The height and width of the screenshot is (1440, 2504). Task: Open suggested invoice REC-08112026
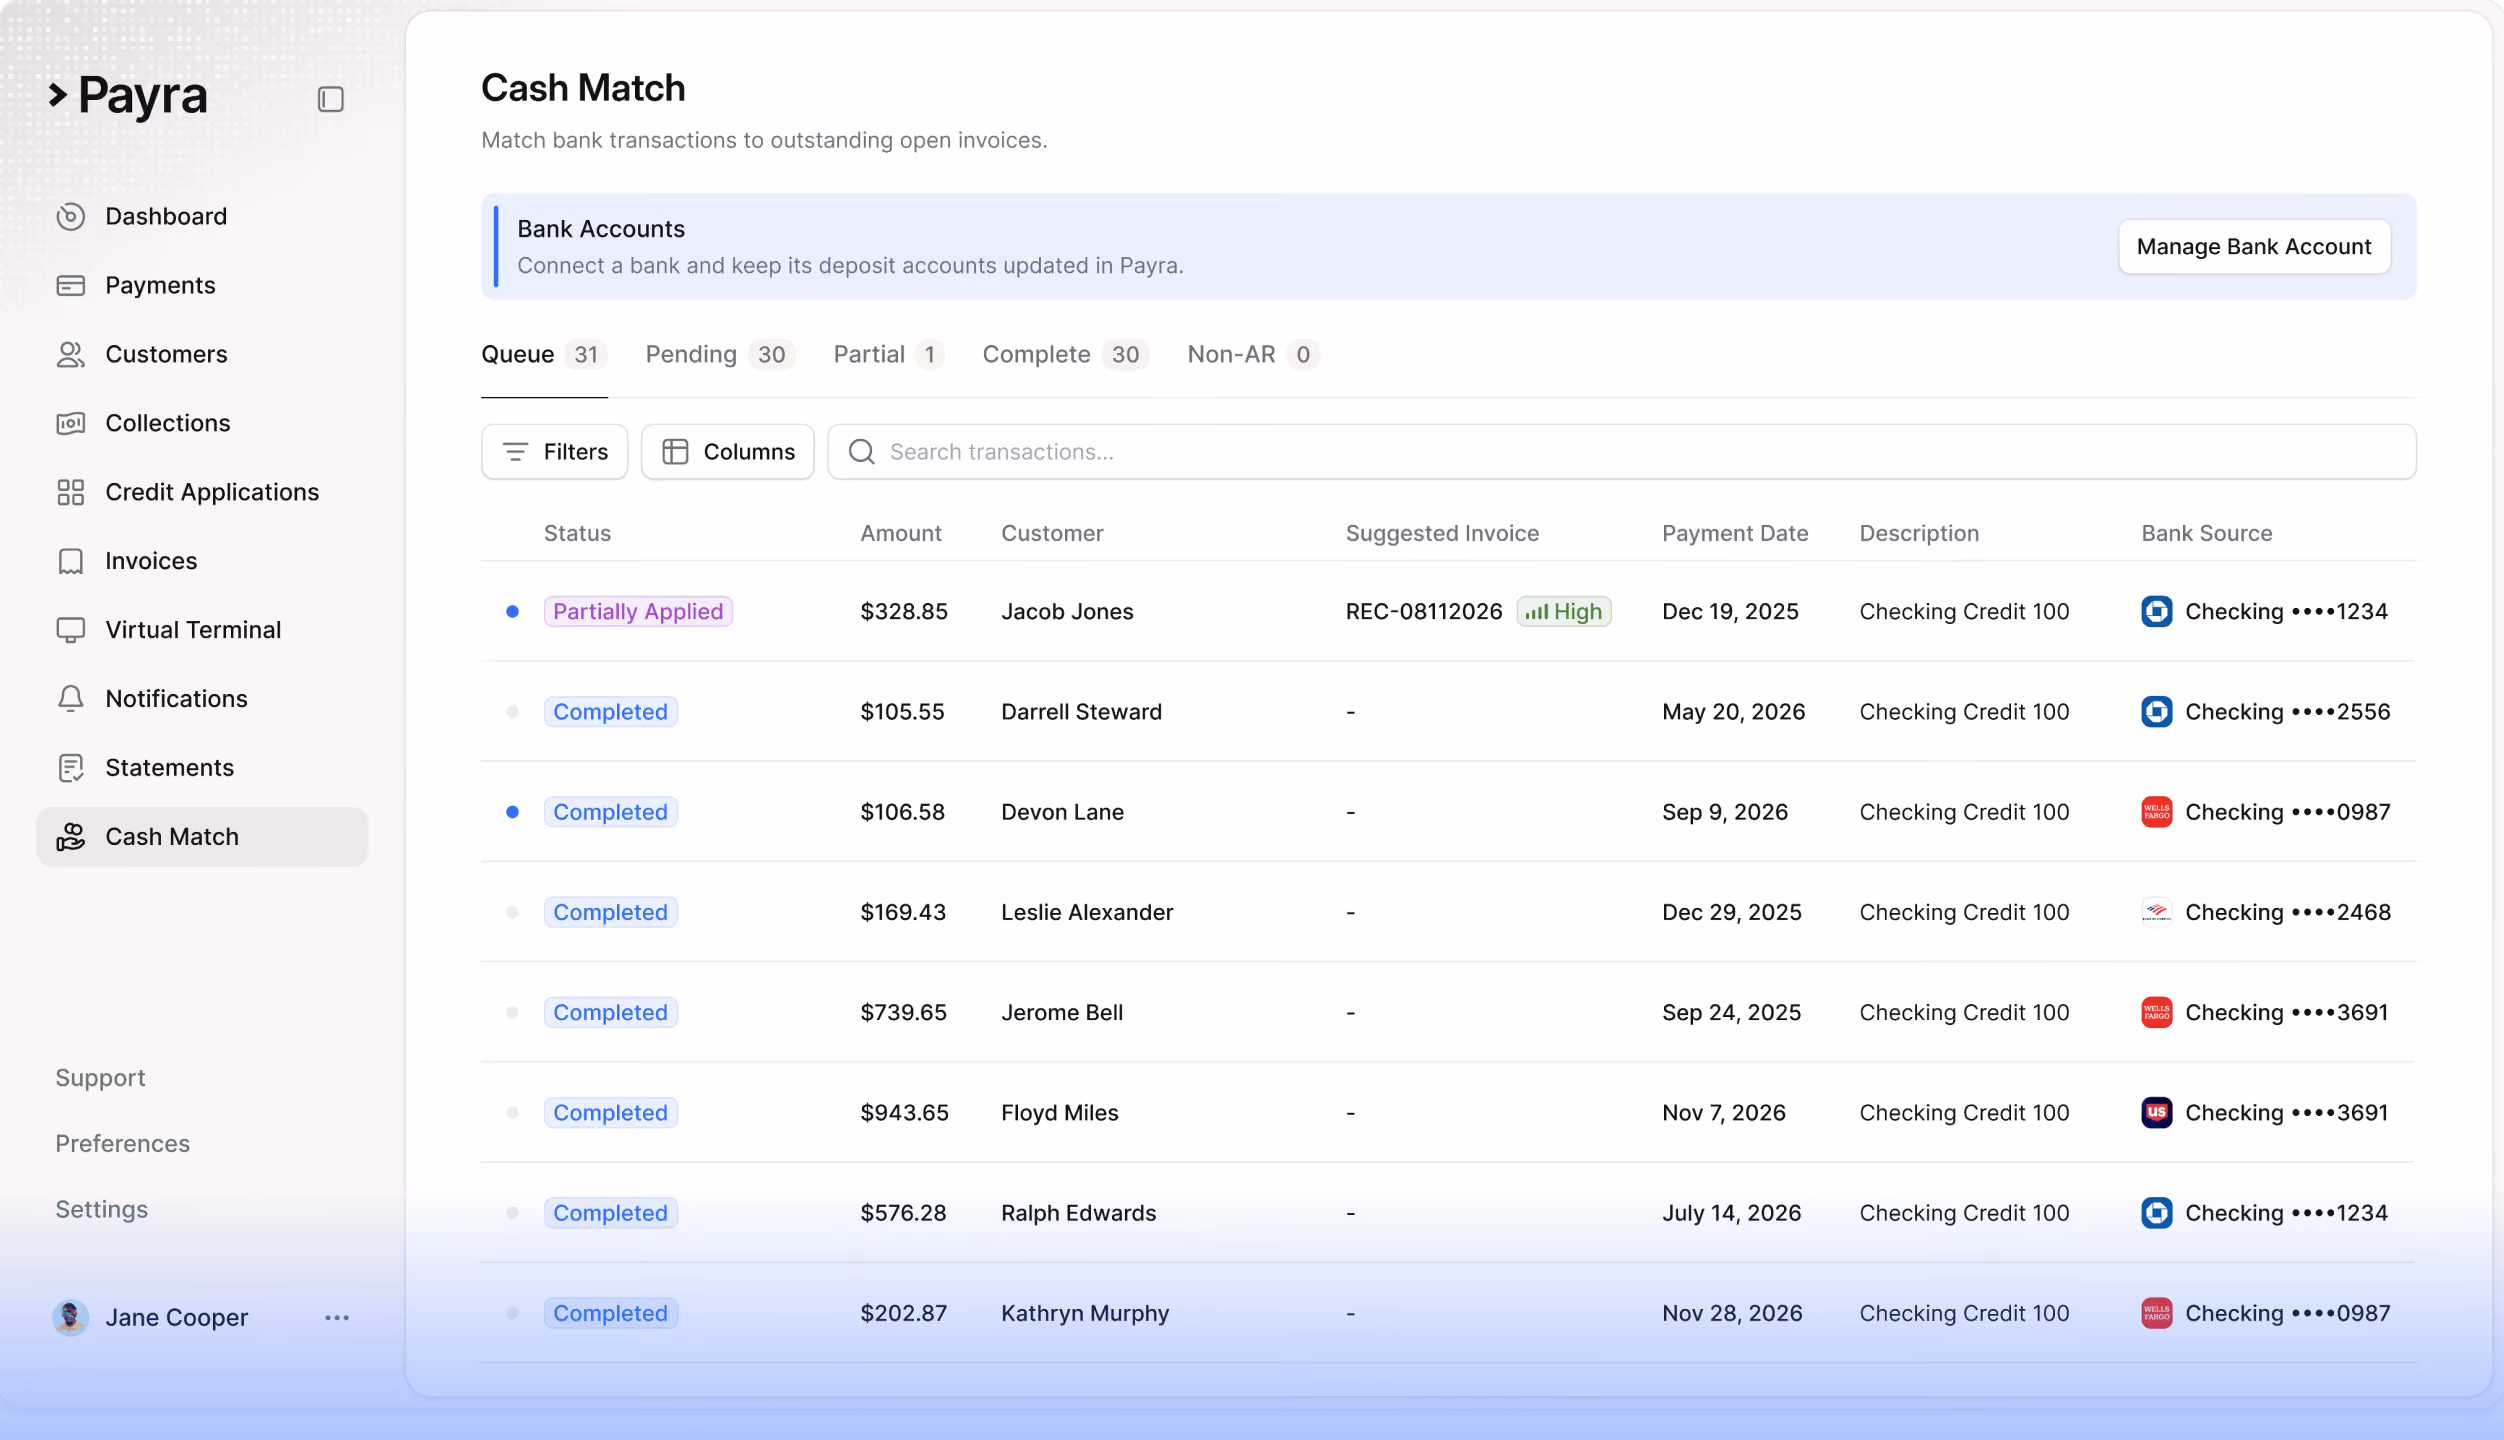[x=1424, y=611]
